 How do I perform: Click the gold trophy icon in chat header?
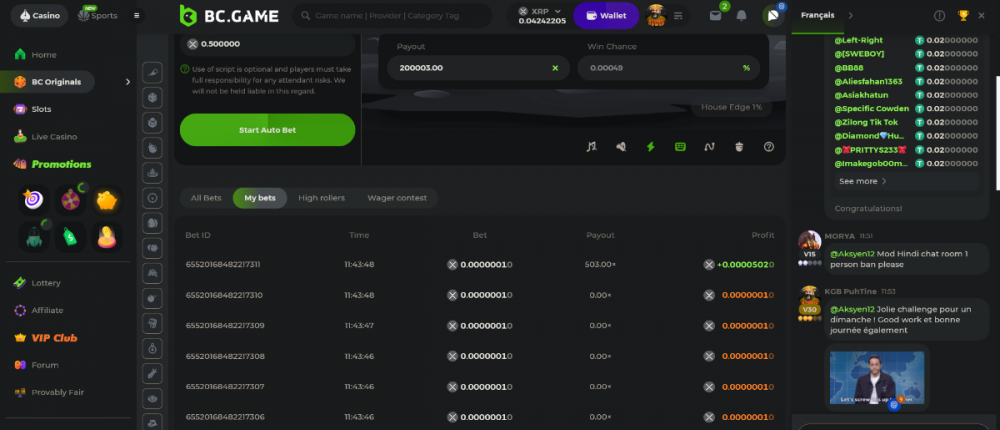(x=963, y=16)
